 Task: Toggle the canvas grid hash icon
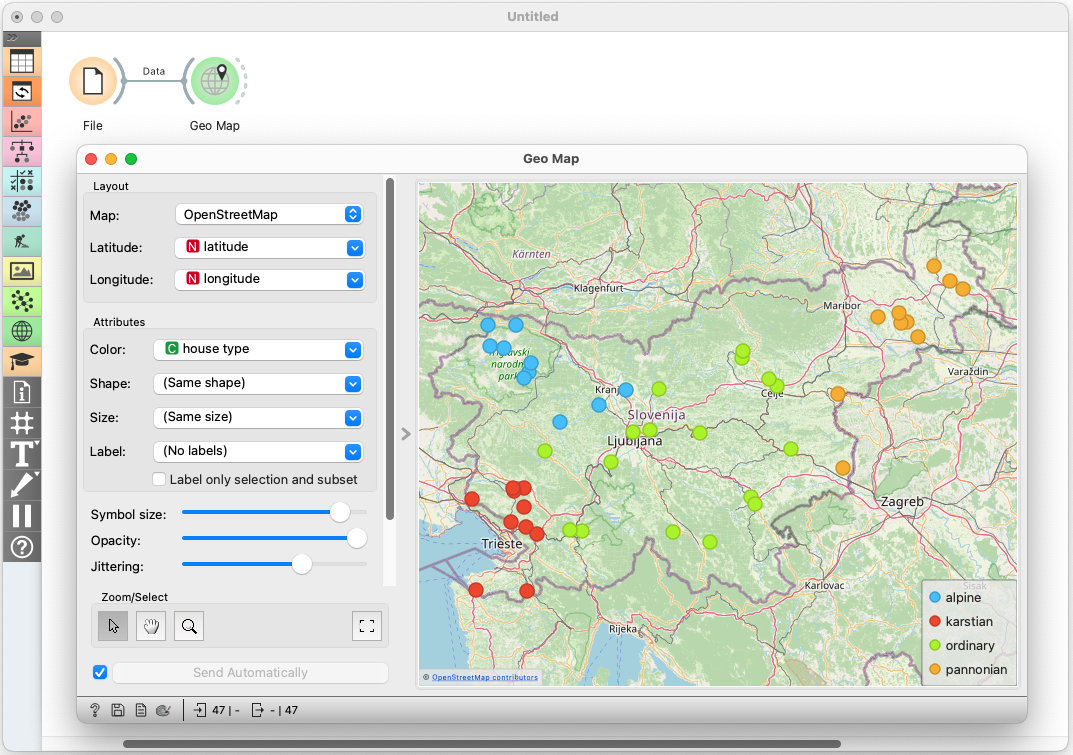tap(22, 423)
